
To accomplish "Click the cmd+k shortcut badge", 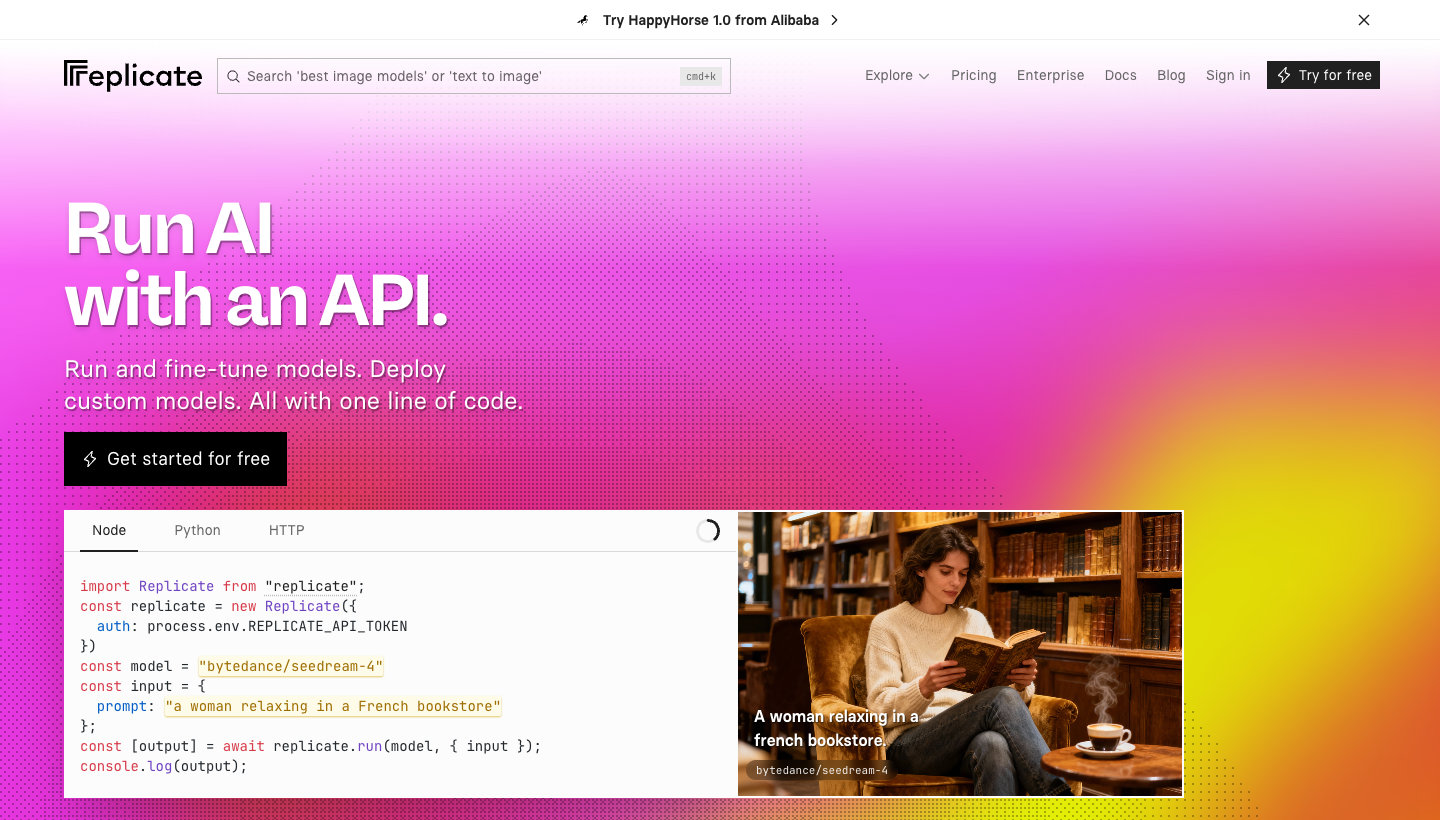I will [701, 76].
